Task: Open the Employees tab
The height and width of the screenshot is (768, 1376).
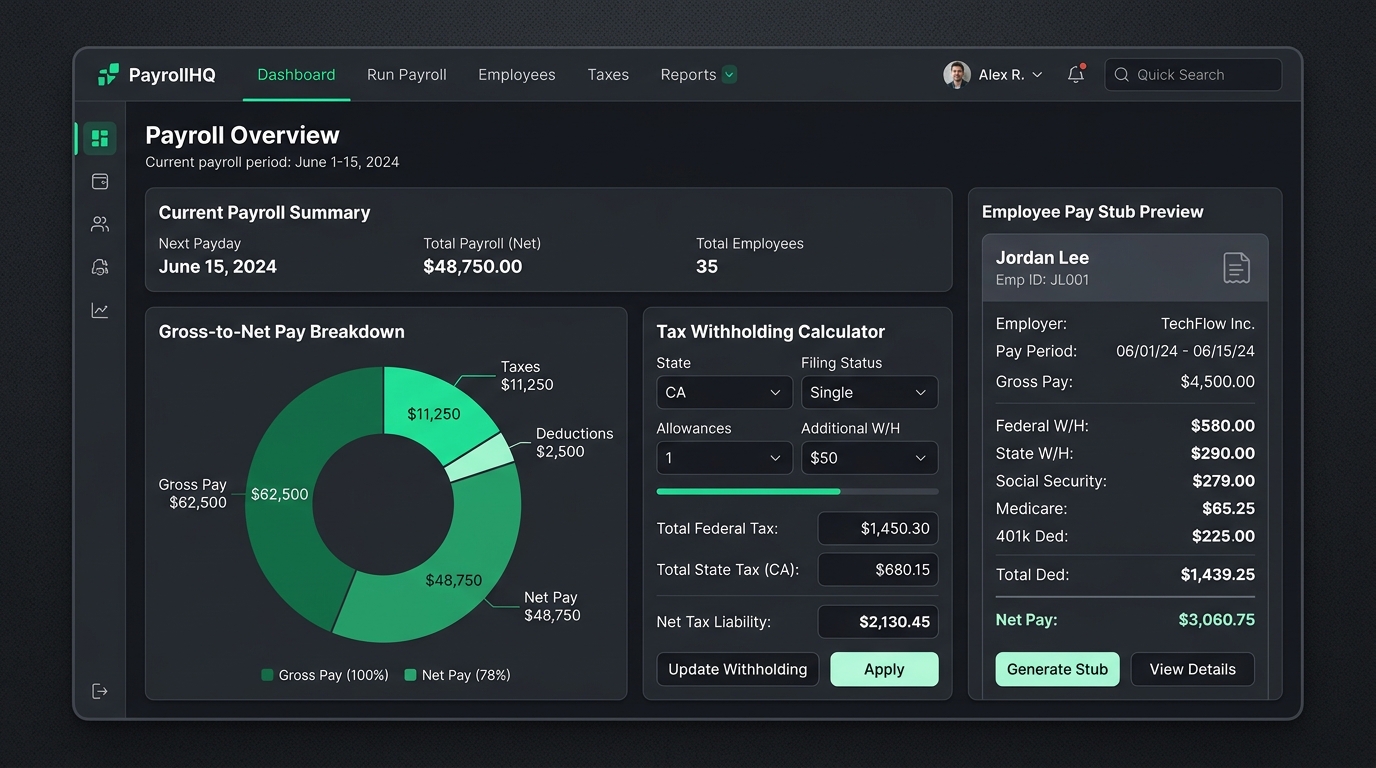Action: point(517,75)
